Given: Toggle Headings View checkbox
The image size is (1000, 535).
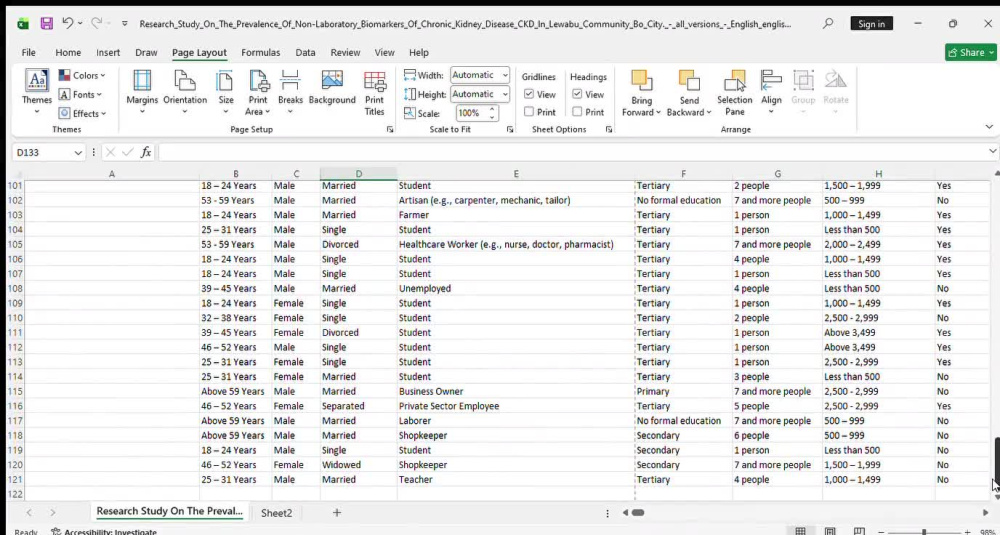Looking at the screenshot, I should (577, 94).
